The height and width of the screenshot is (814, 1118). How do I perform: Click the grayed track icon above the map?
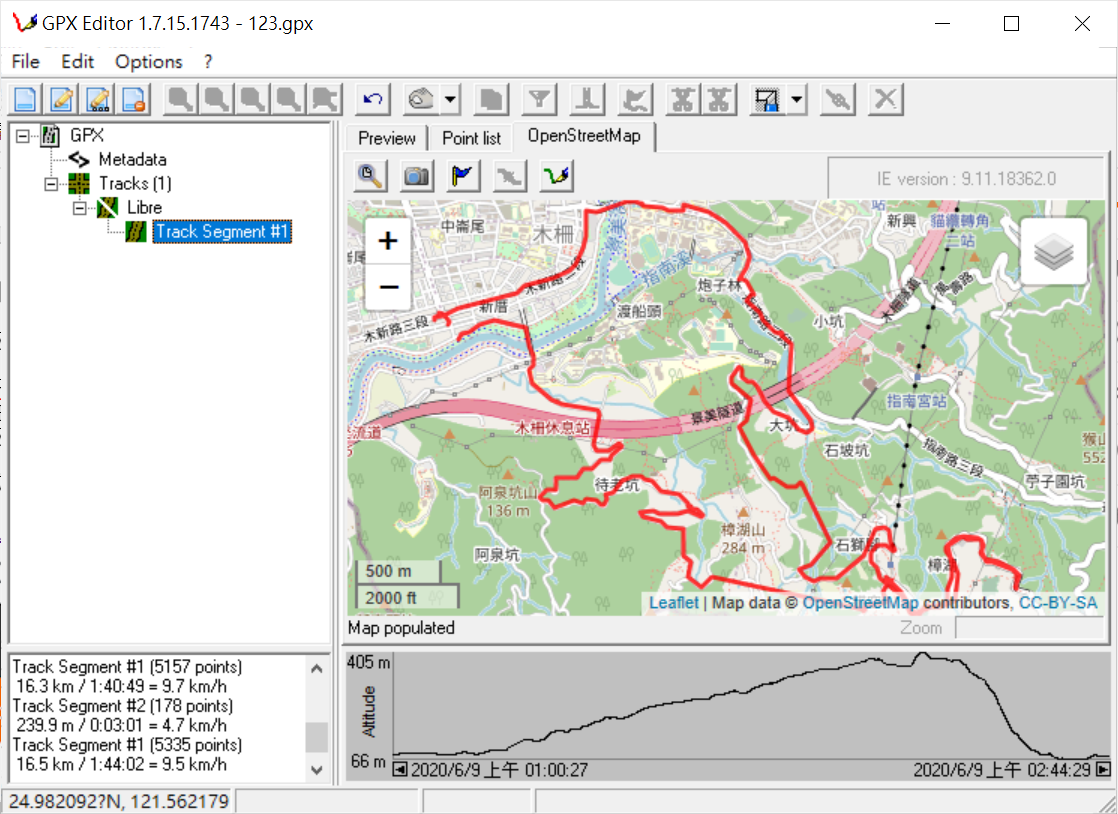510,175
